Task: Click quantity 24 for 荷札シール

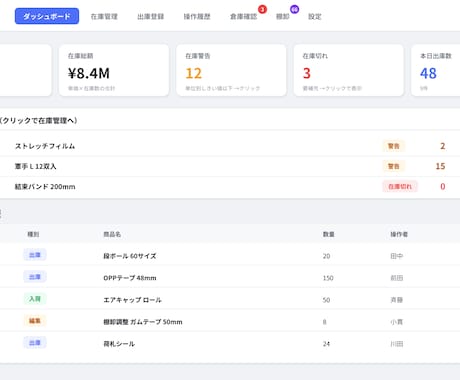Action: click(x=326, y=344)
